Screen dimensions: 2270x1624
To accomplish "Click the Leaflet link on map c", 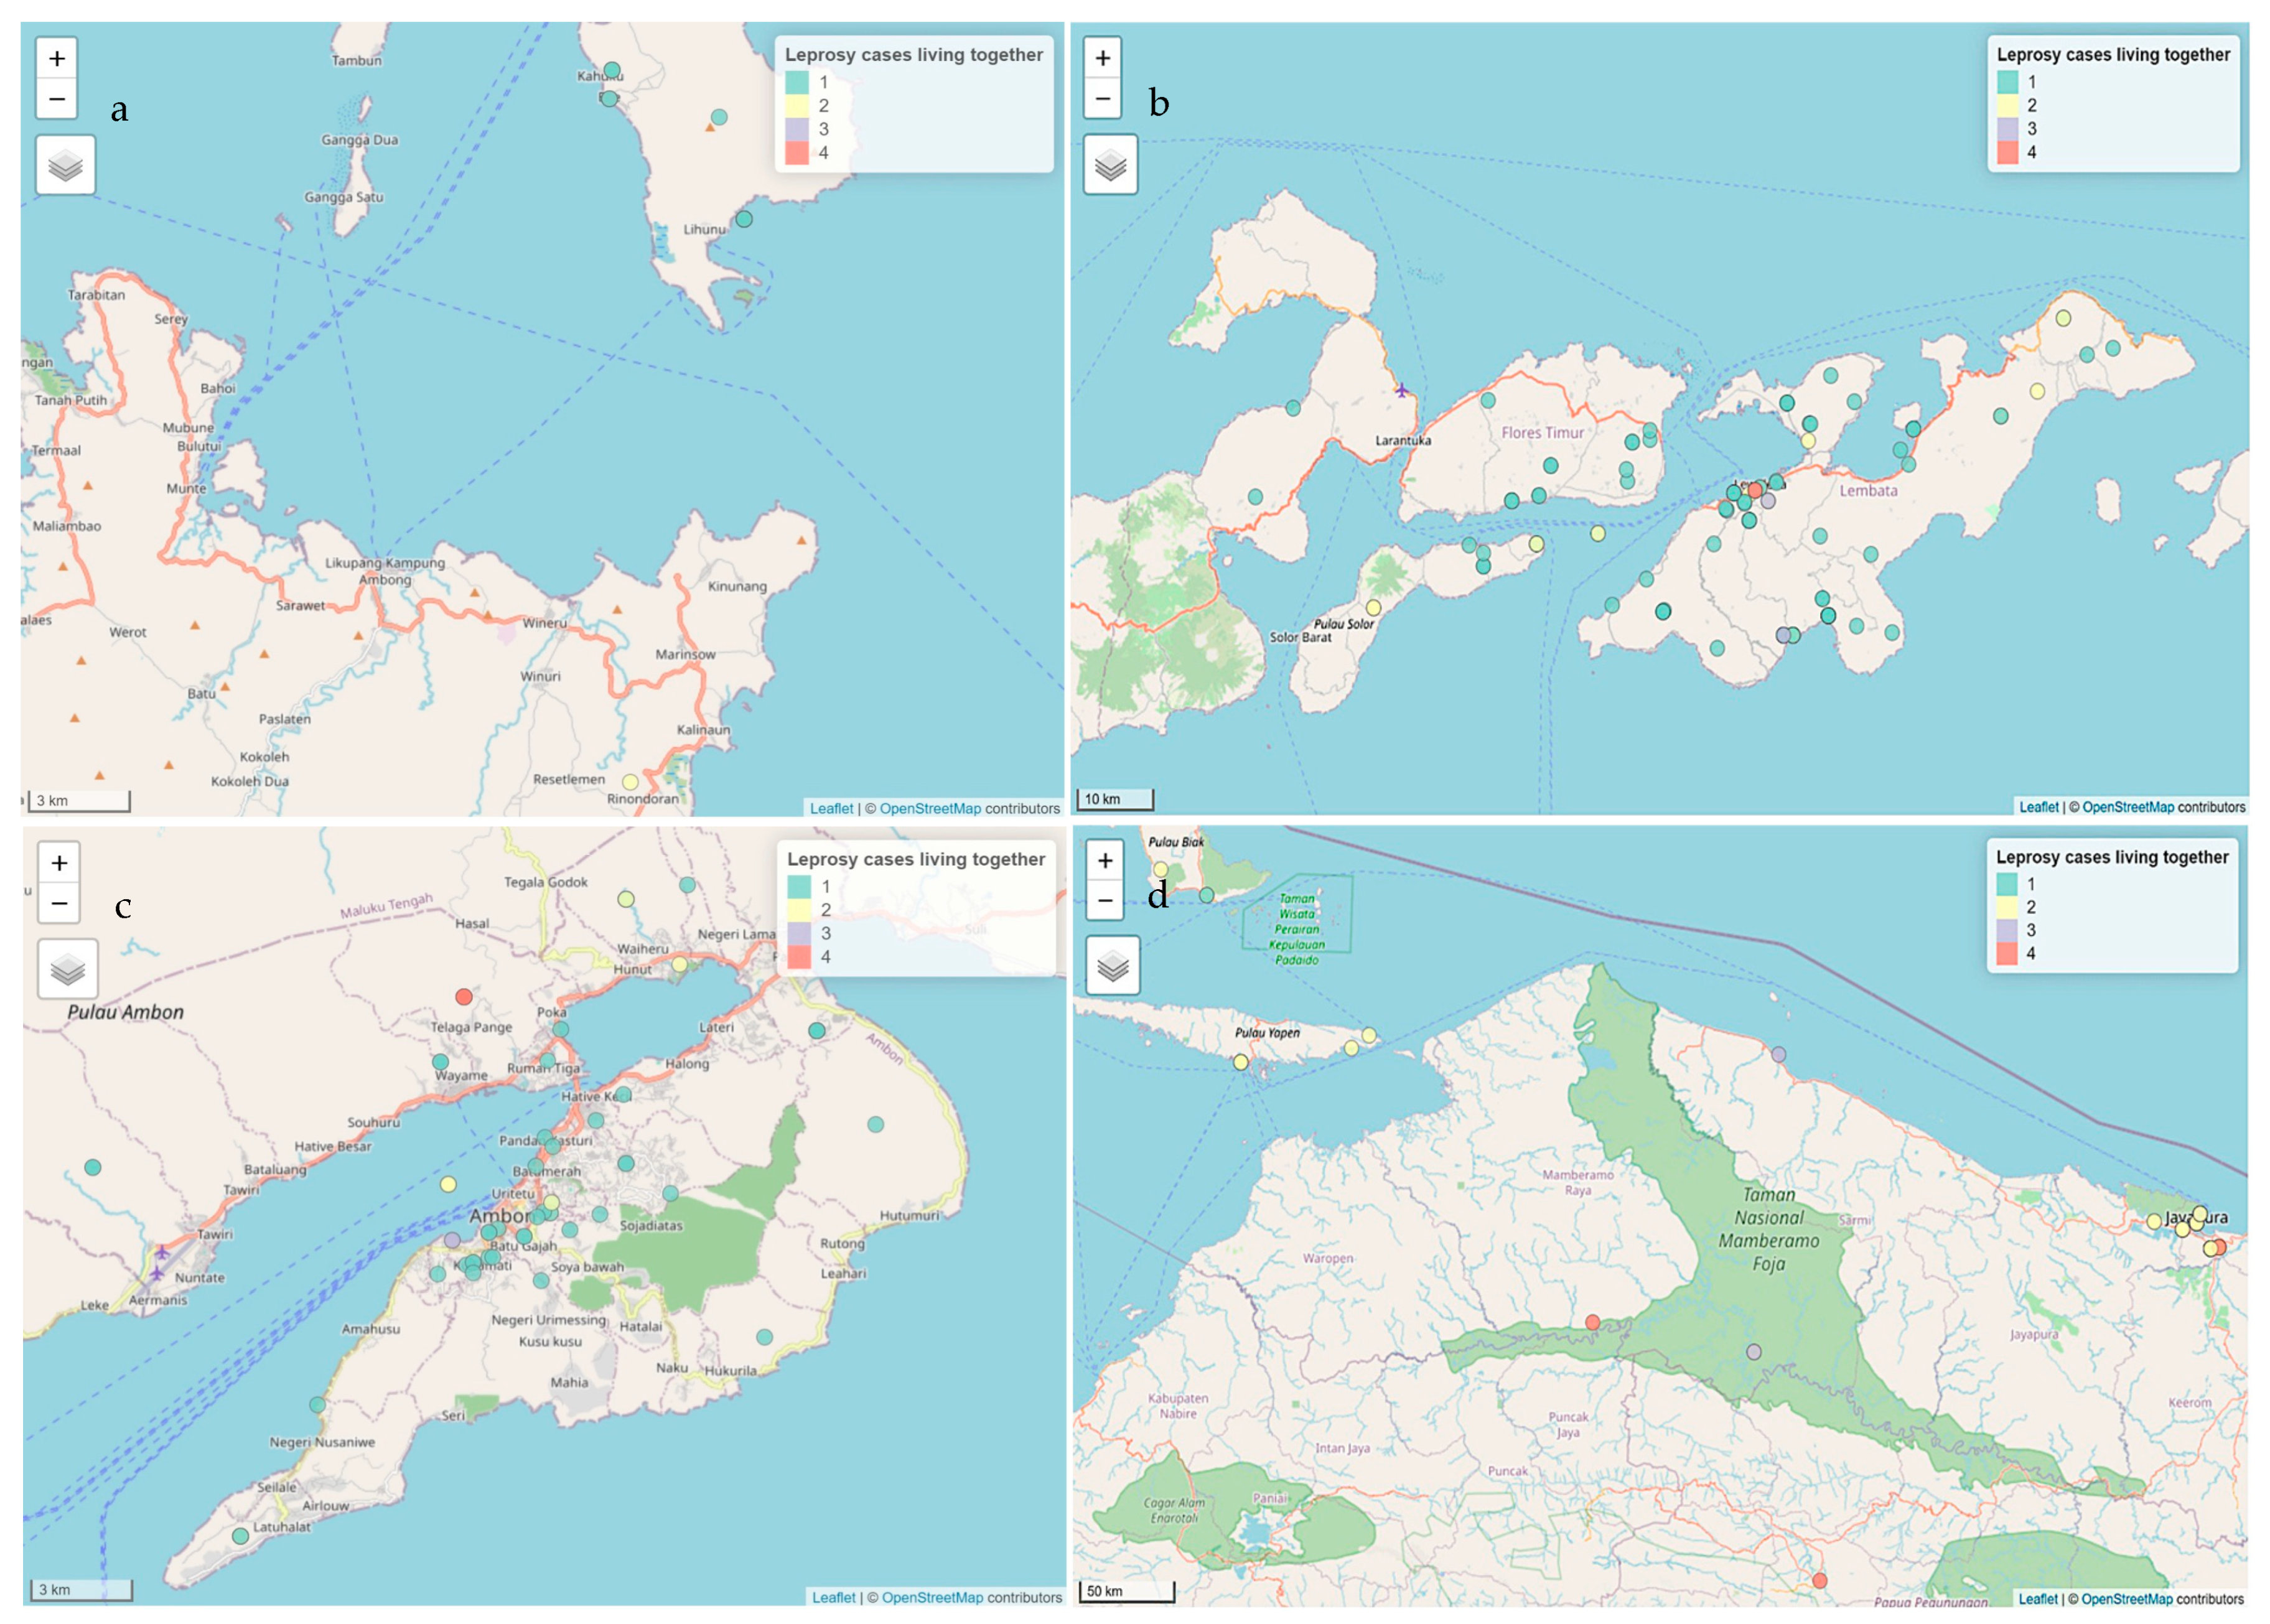I will pos(833,1597).
